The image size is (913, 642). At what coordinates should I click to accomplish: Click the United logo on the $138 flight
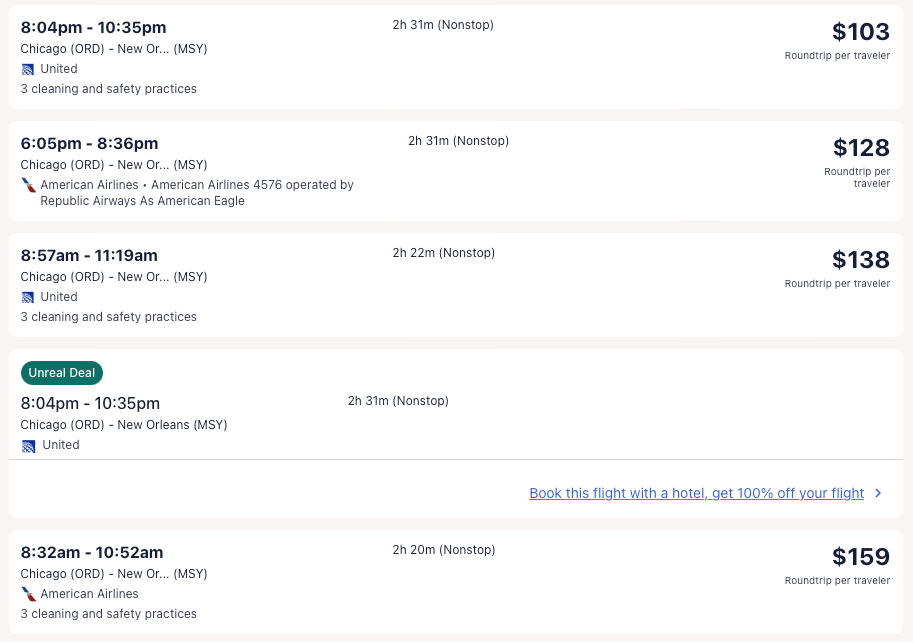pyautogui.click(x=28, y=297)
